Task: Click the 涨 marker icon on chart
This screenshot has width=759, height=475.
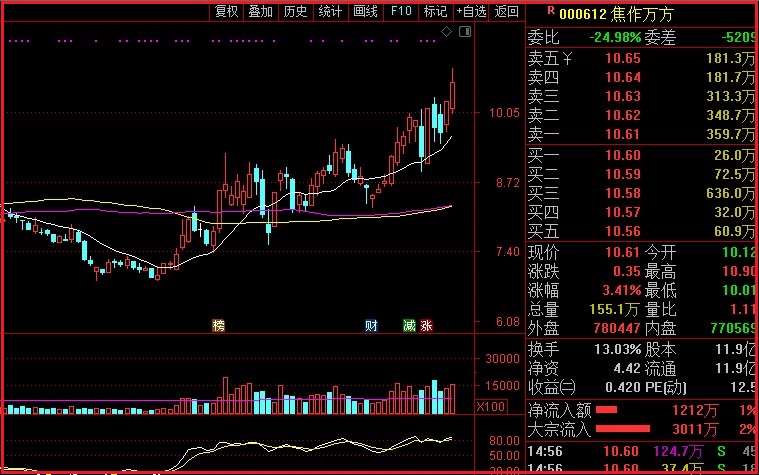Action: coord(426,325)
